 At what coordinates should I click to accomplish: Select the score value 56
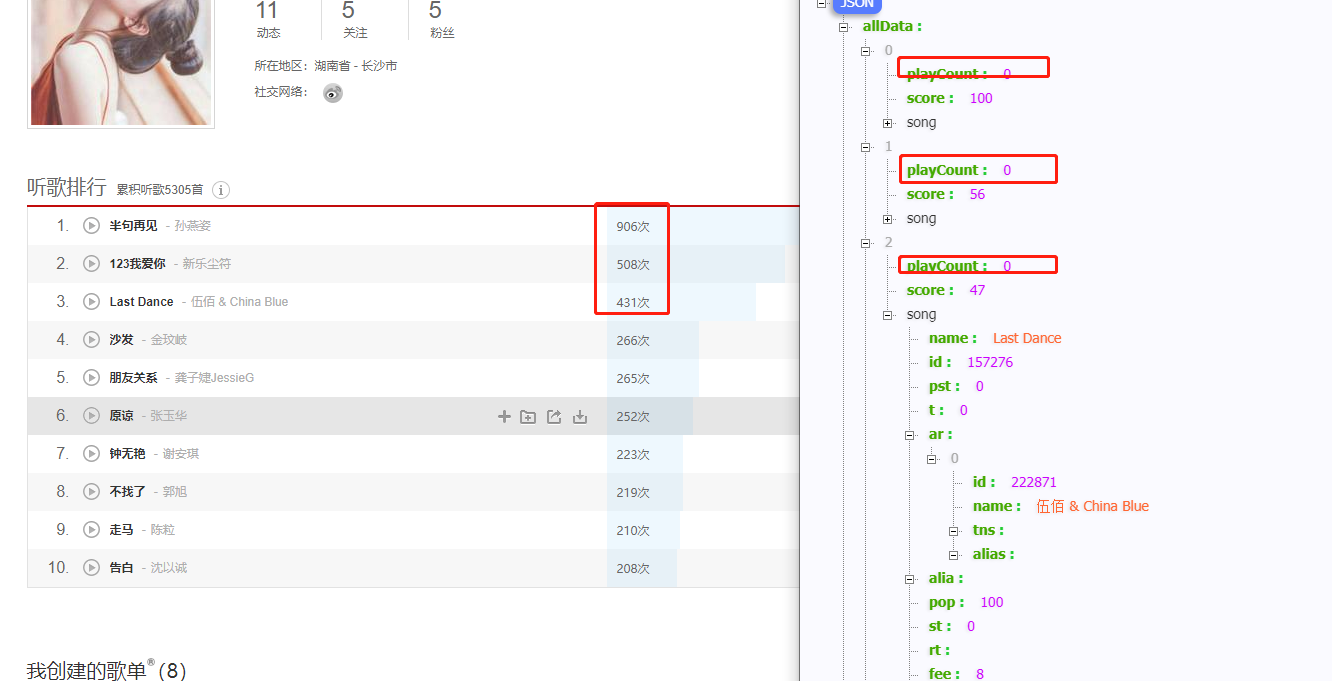977,194
